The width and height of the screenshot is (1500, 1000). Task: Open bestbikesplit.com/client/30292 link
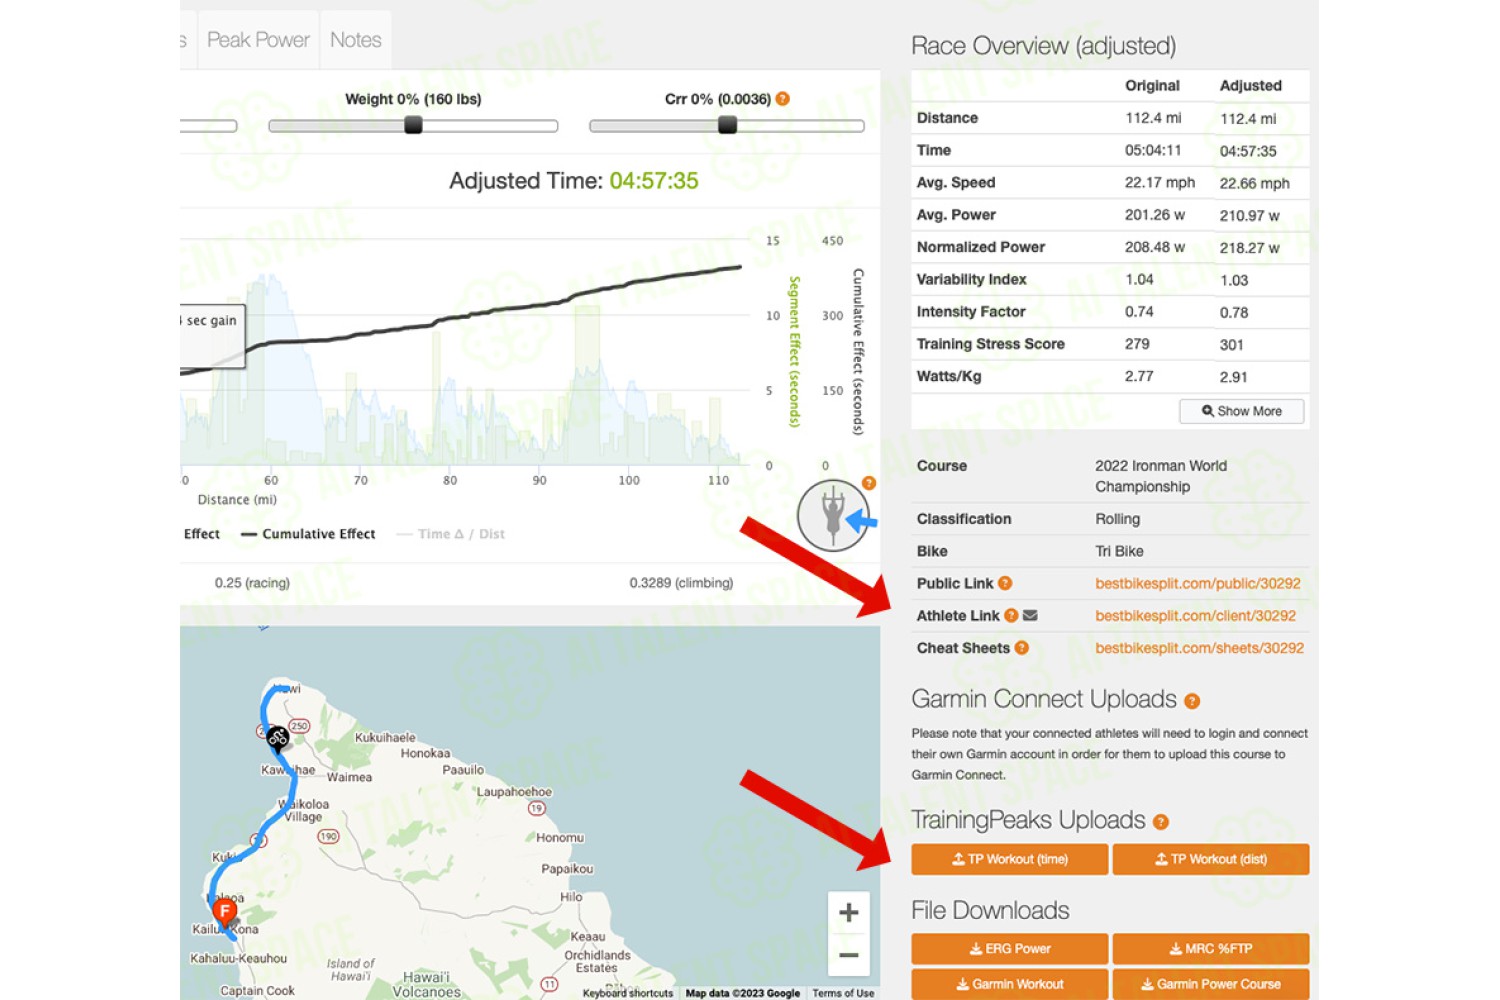pos(1195,616)
